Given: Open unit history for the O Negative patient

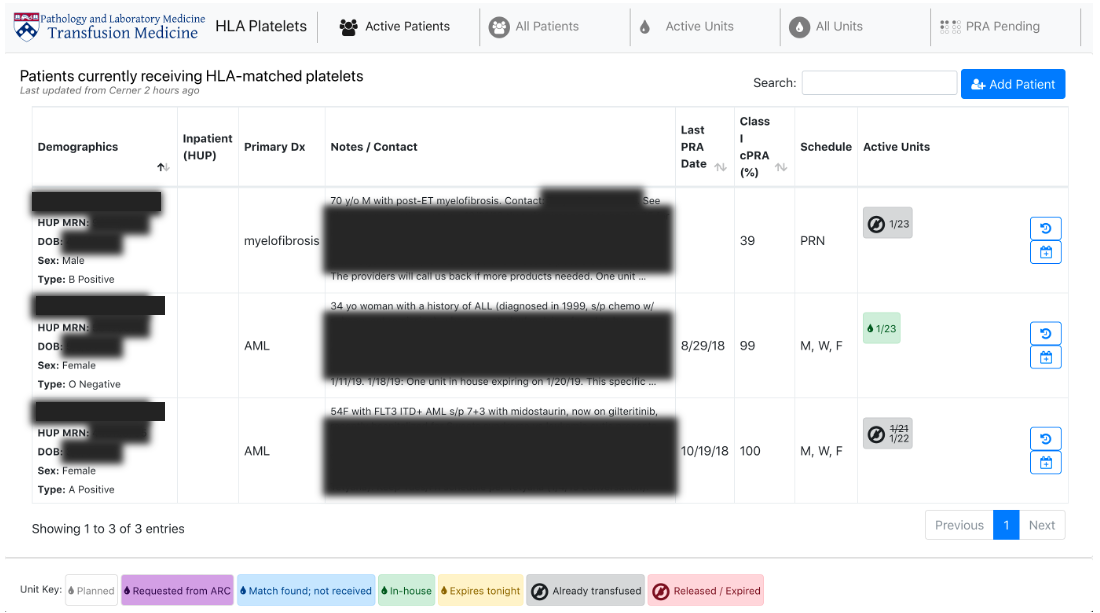Looking at the screenshot, I should pyautogui.click(x=1045, y=333).
